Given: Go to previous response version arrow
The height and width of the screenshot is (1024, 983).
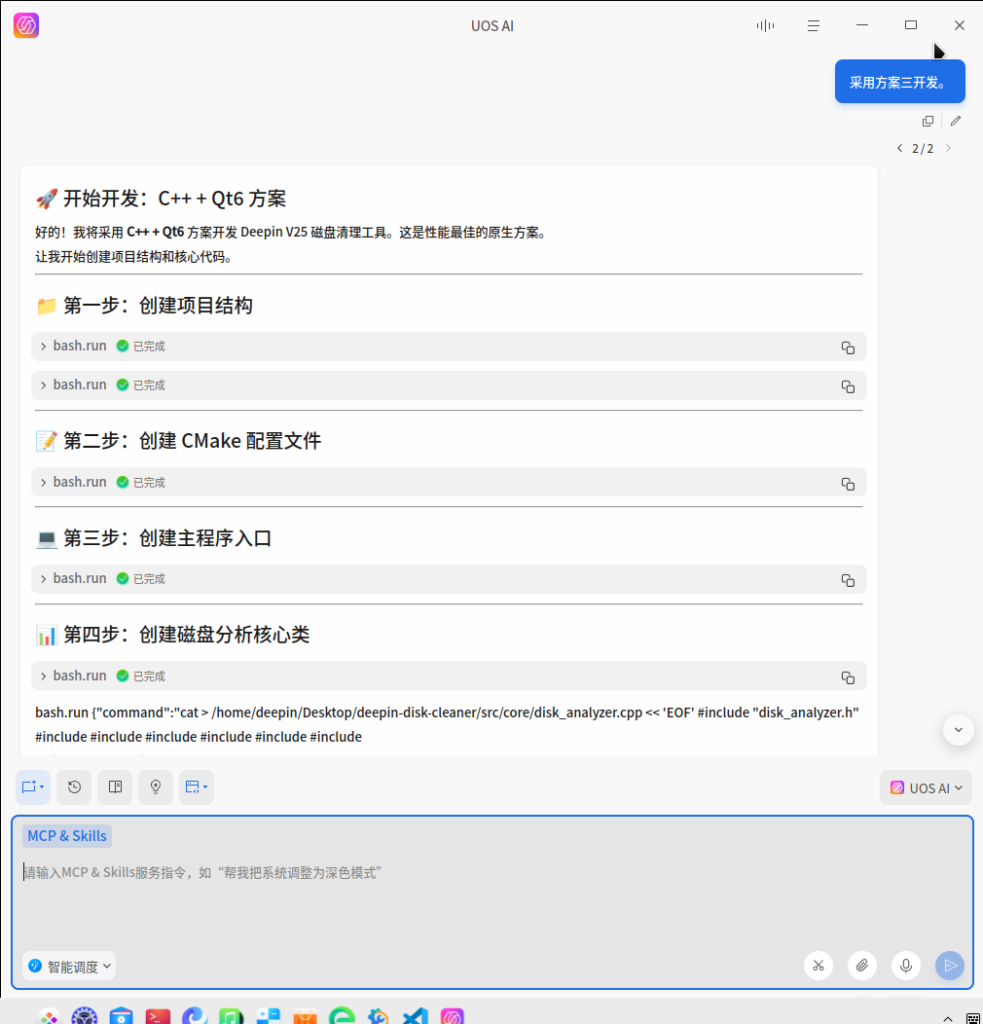Looking at the screenshot, I should (x=899, y=149).
